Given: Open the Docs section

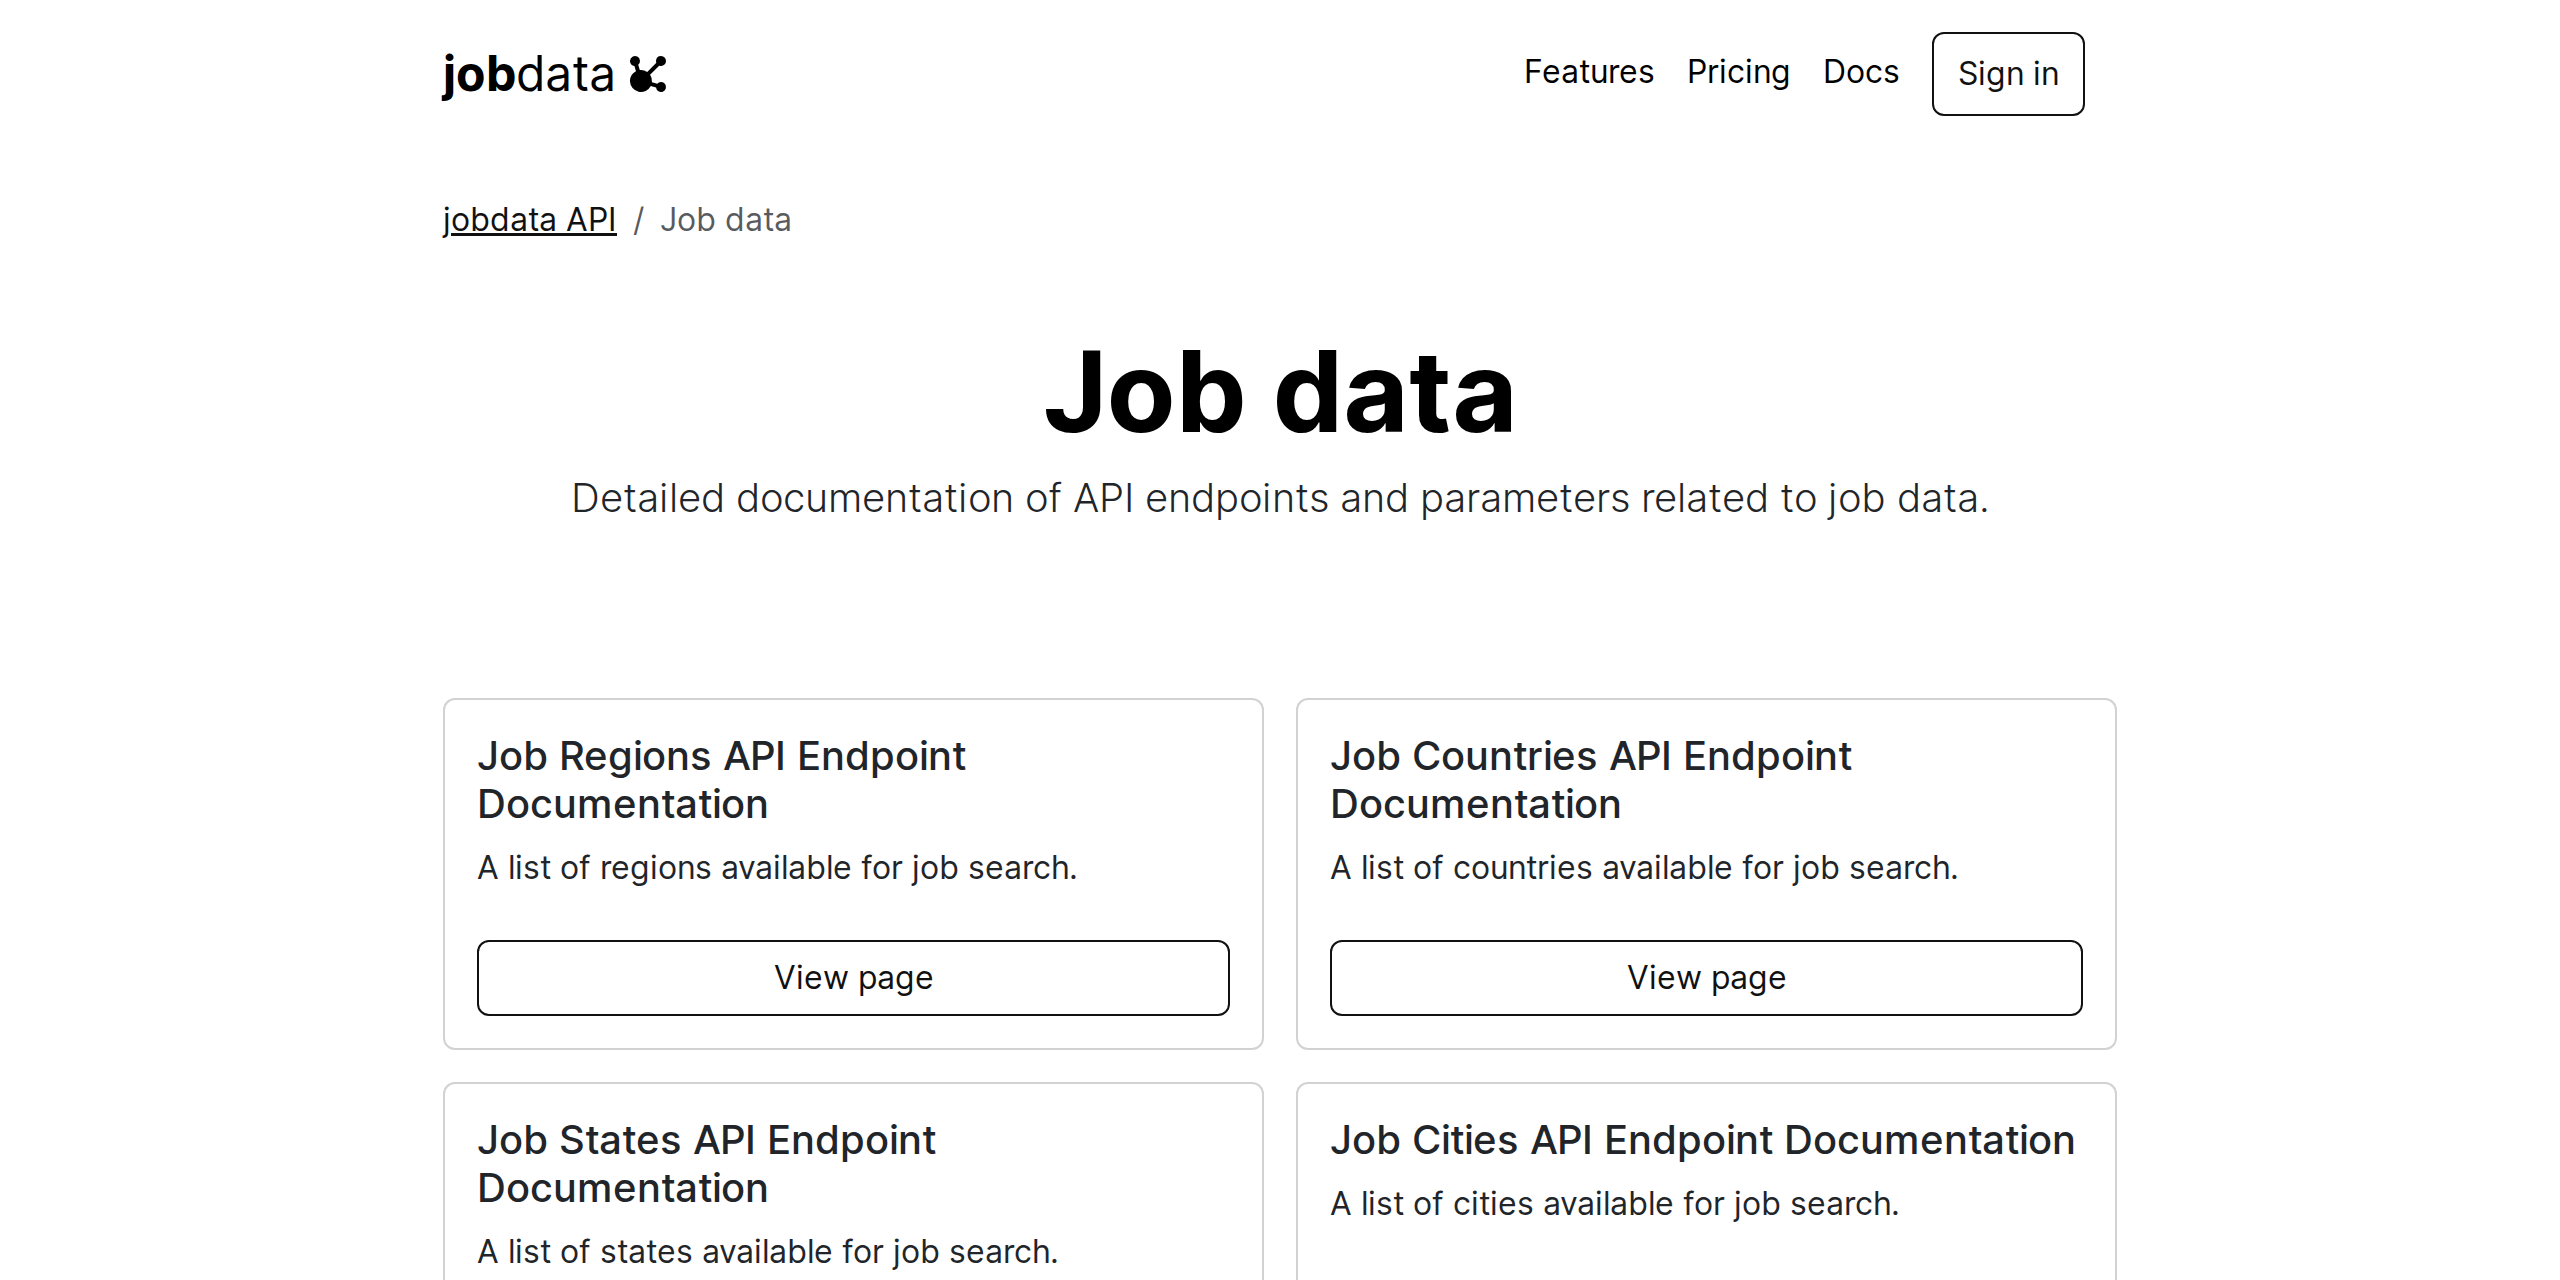Looking at the screenshot, I should pyautogui.click(x=1860, y=72).
